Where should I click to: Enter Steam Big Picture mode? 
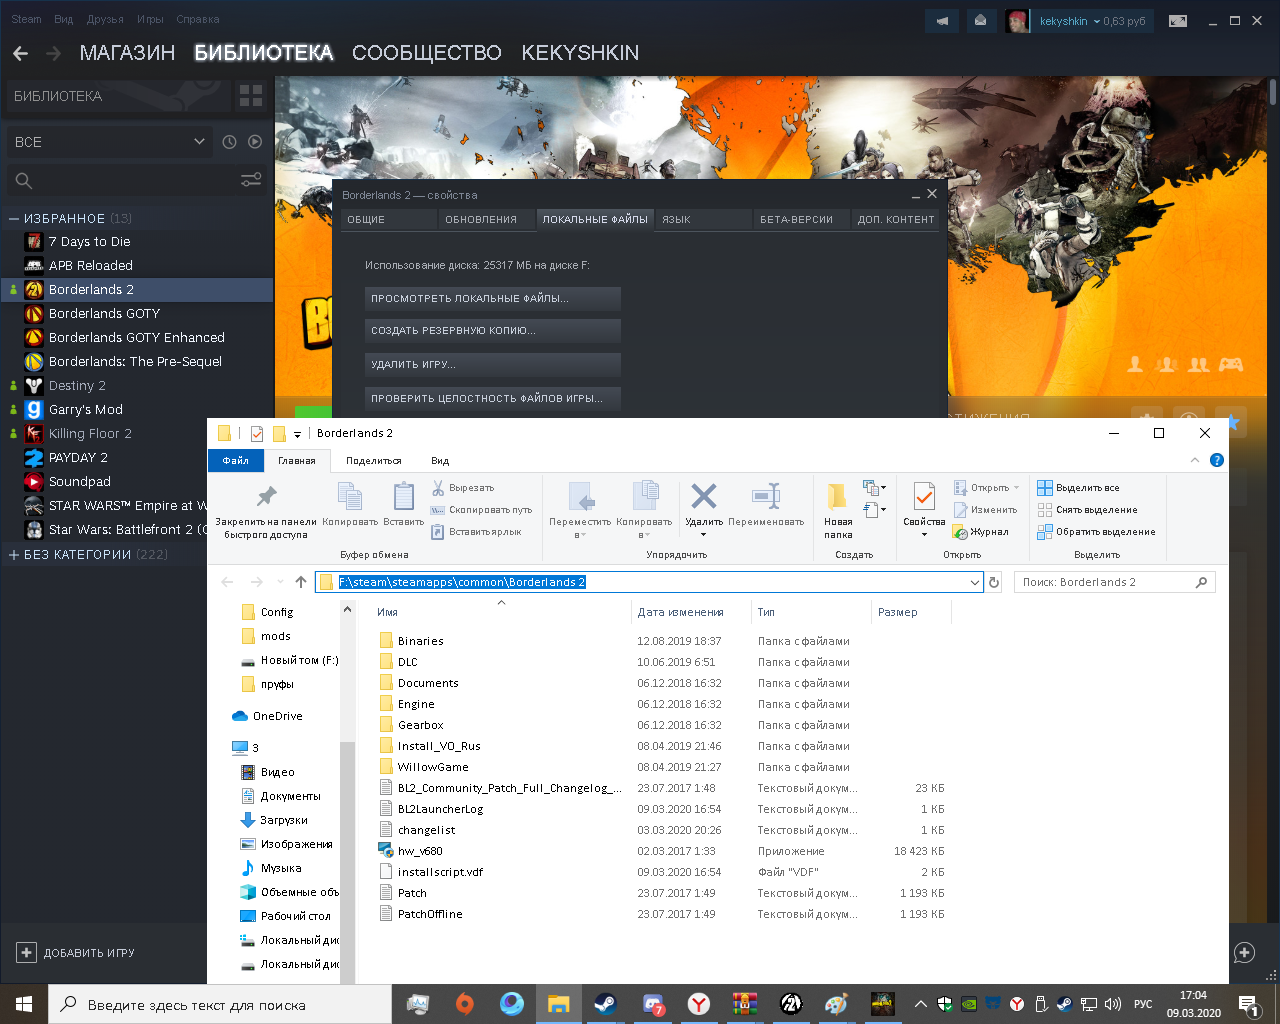(1178, 21)
